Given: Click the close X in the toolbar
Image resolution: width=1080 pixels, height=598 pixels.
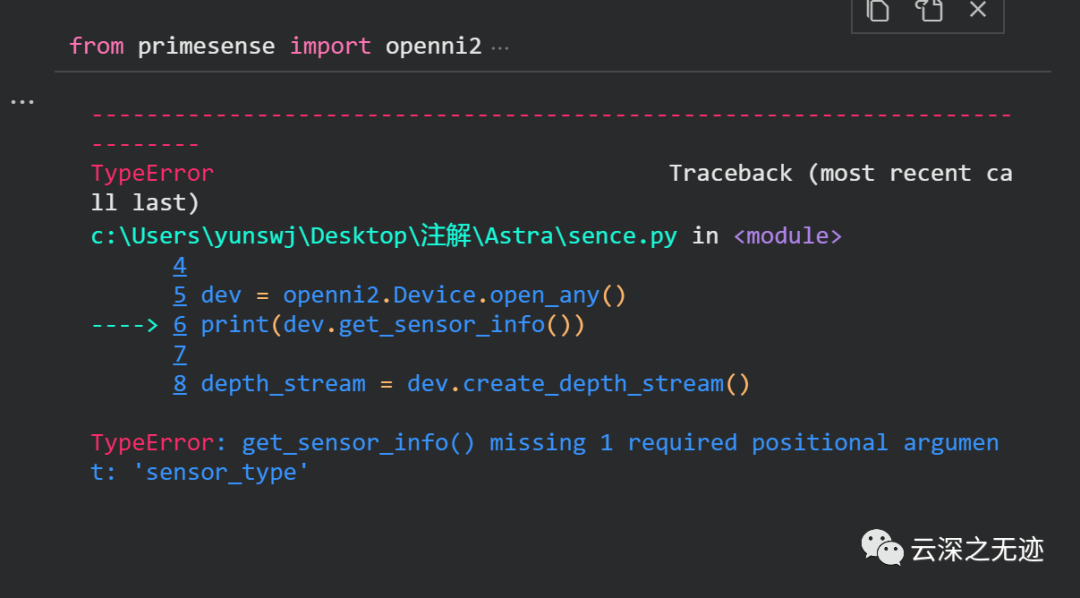Looking at the screenshot, I should (976, 11).
